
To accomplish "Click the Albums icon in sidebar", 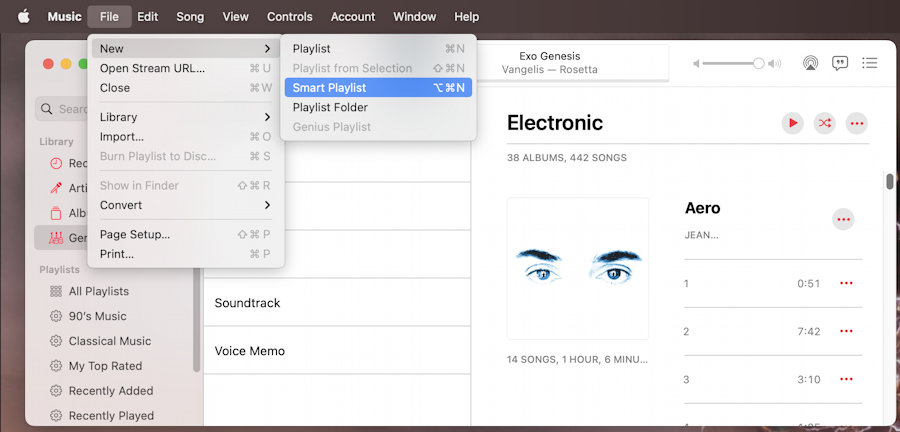I will [x=56, y=213].
